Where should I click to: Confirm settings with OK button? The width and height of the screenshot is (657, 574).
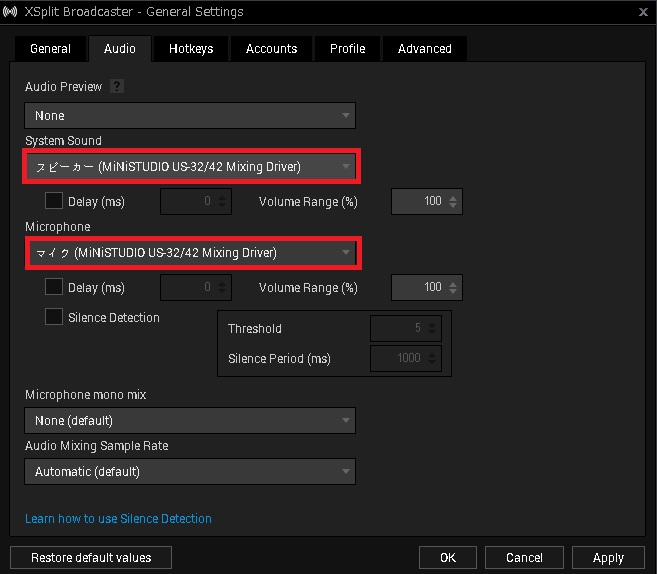[x=448, y=558]
